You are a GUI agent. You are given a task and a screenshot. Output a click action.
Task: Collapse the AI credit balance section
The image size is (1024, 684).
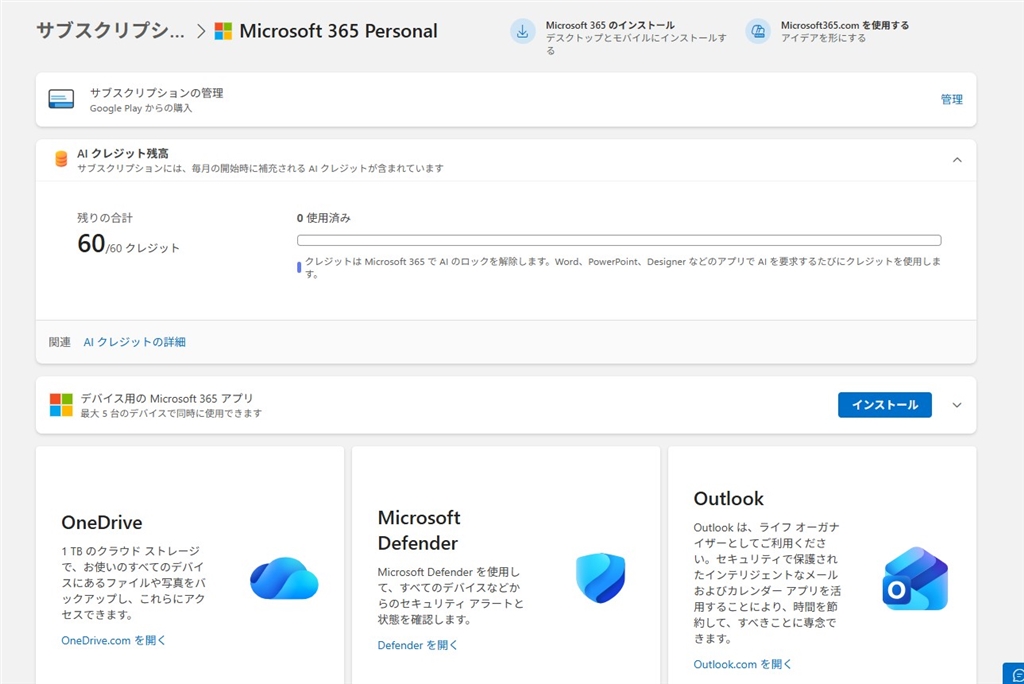click(x=957, y=160)
